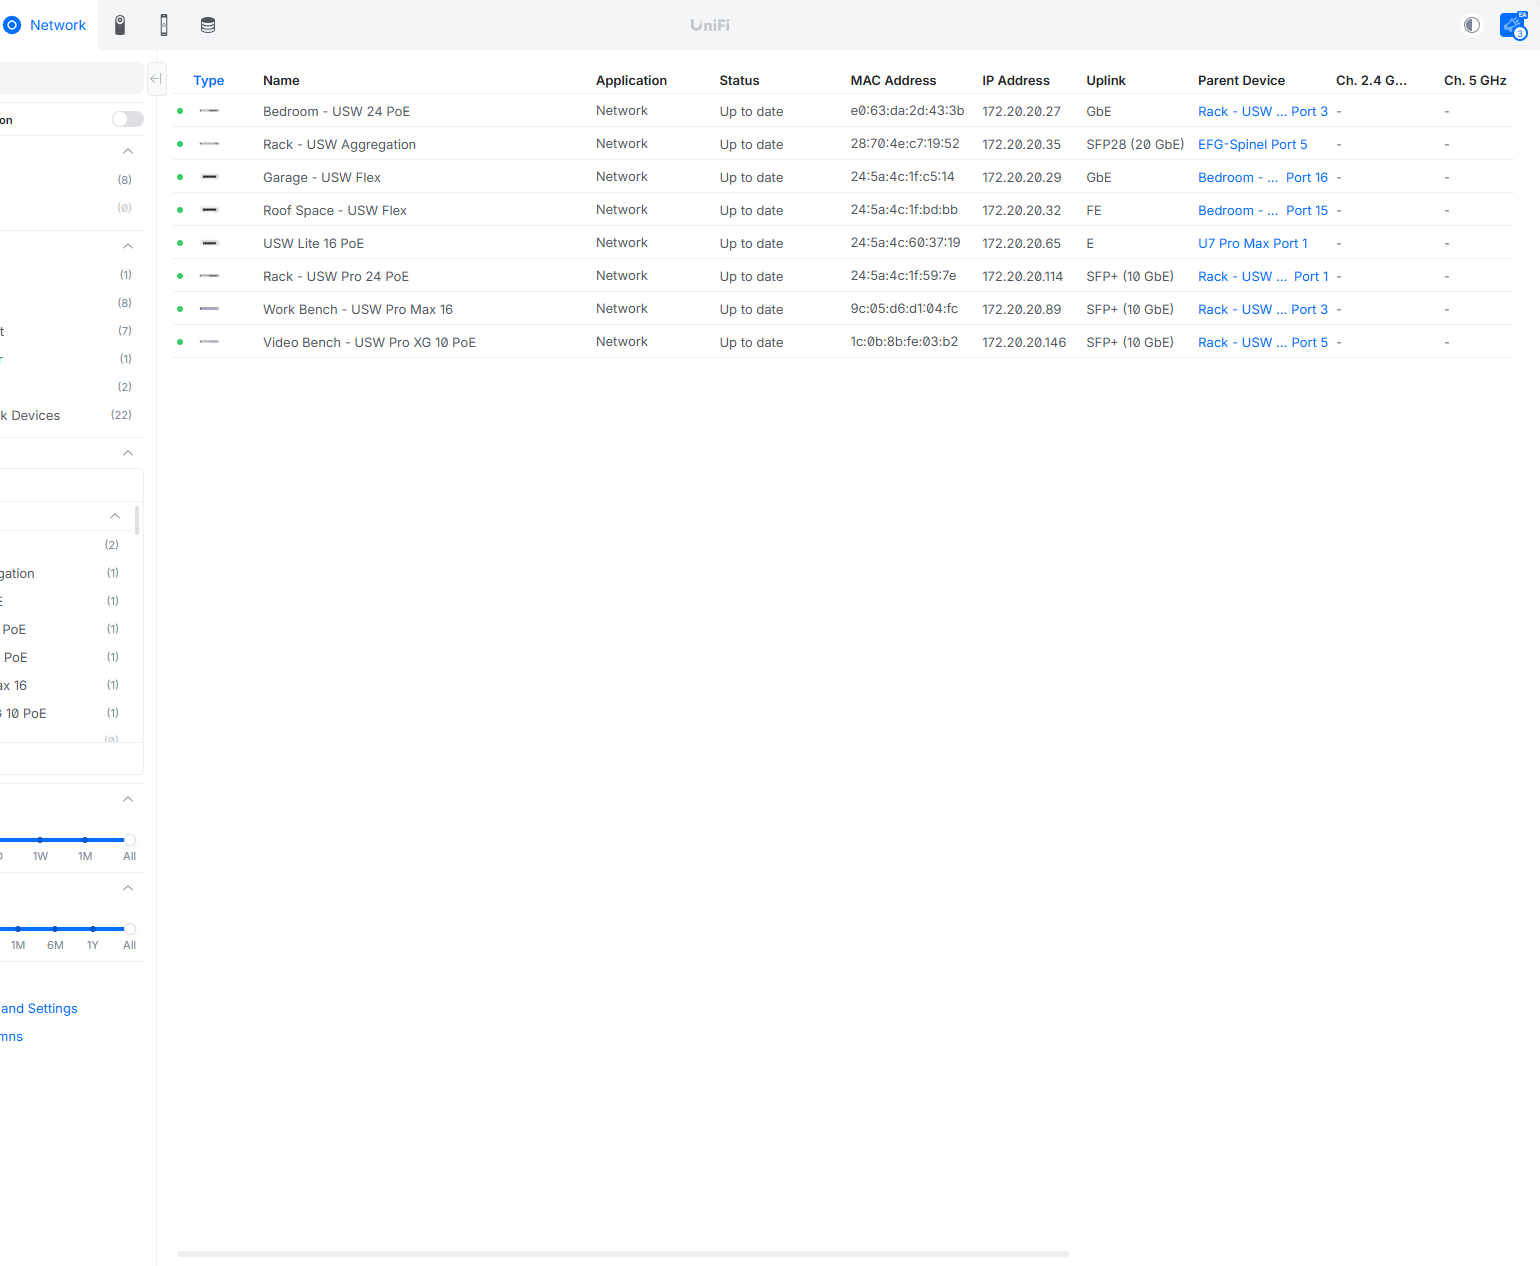The width and height of the screenshot is (1540, 1266).
Task: Click device icon for Rack - USW Pro 24 PoE
Action: [209, 276]
